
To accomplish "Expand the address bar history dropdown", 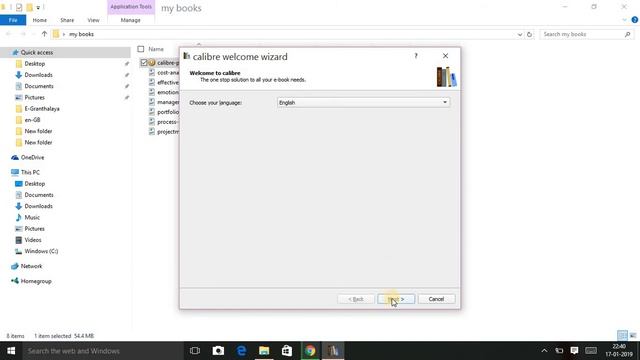I will point(520,34).
